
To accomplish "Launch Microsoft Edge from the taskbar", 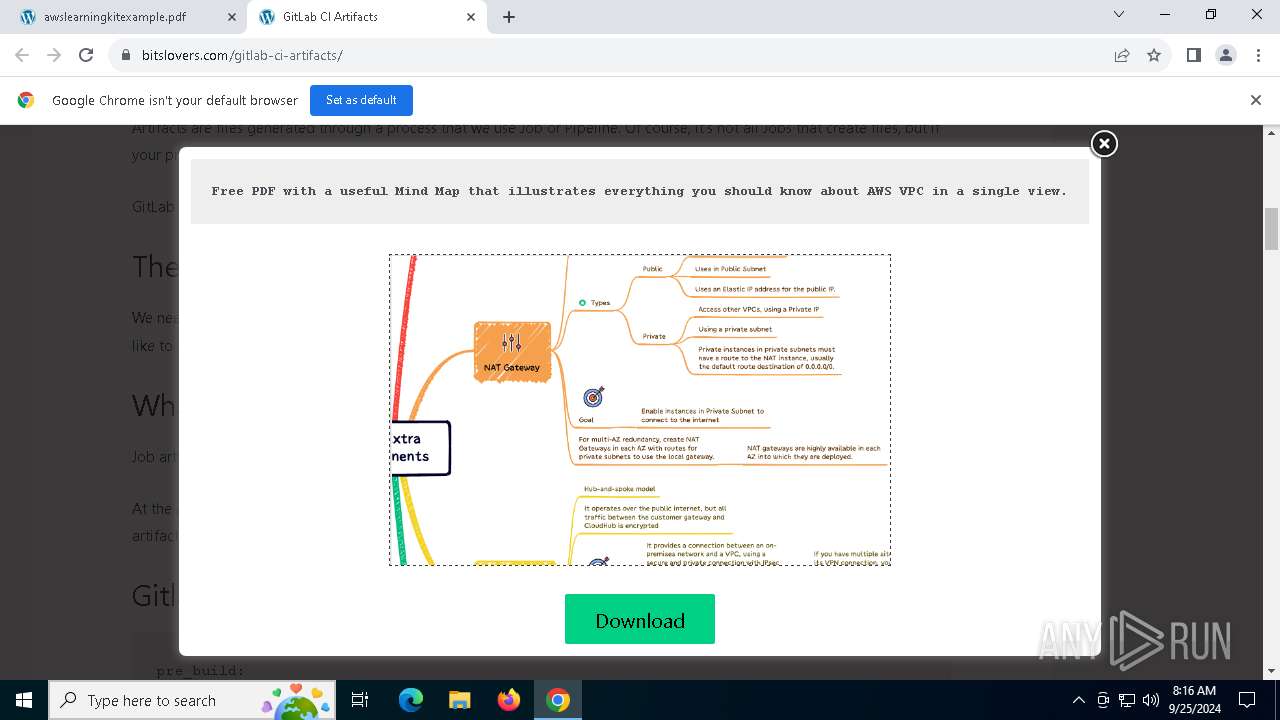I will click(411, 700).
